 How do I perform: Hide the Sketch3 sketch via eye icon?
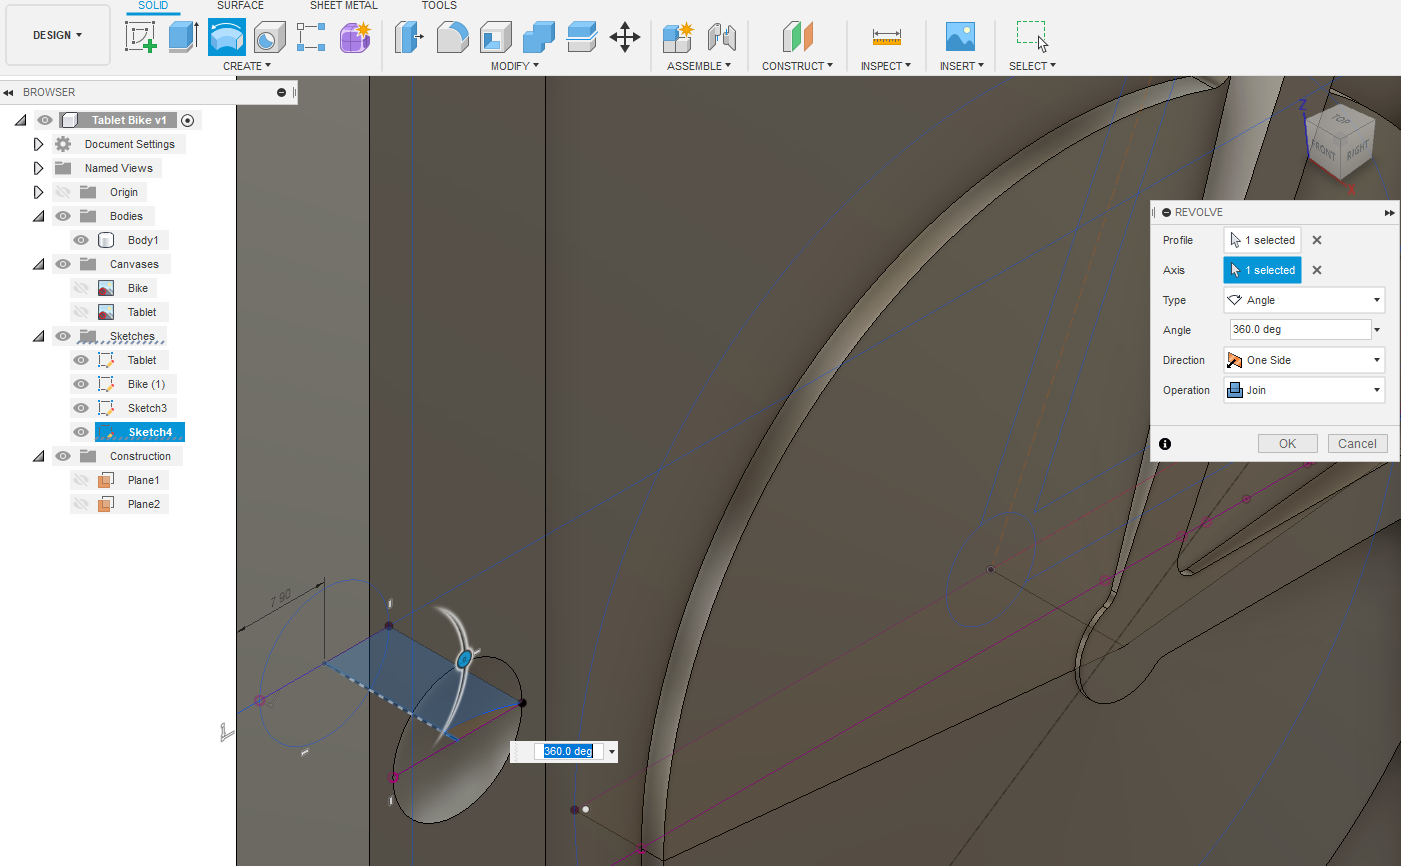click(x=81, y=408)
